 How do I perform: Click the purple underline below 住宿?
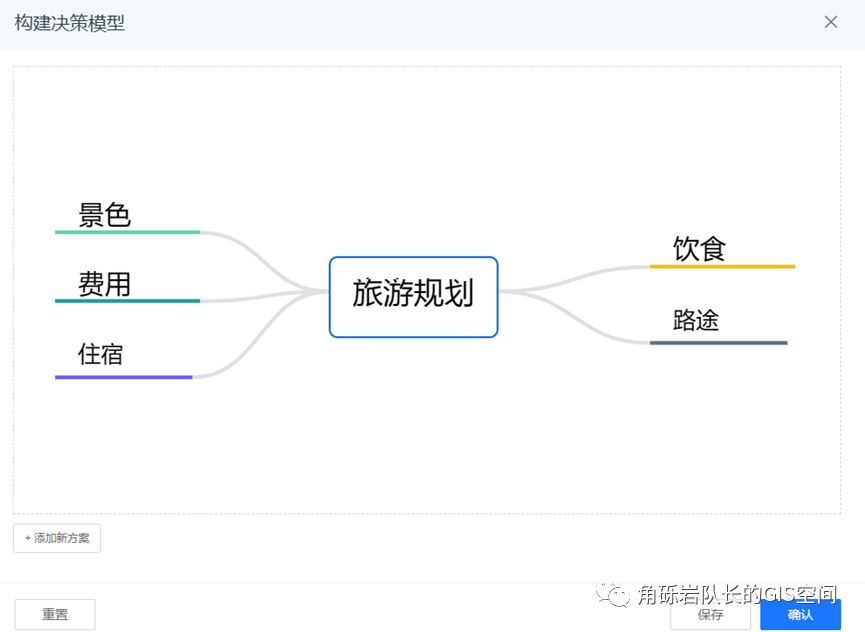point(124,377)
